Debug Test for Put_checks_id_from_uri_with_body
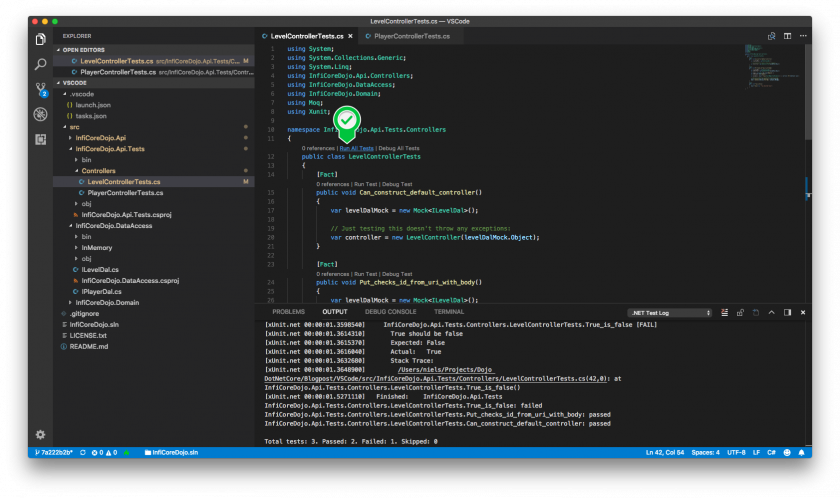Screen dimensions: 840x498 tap(397, 274)
